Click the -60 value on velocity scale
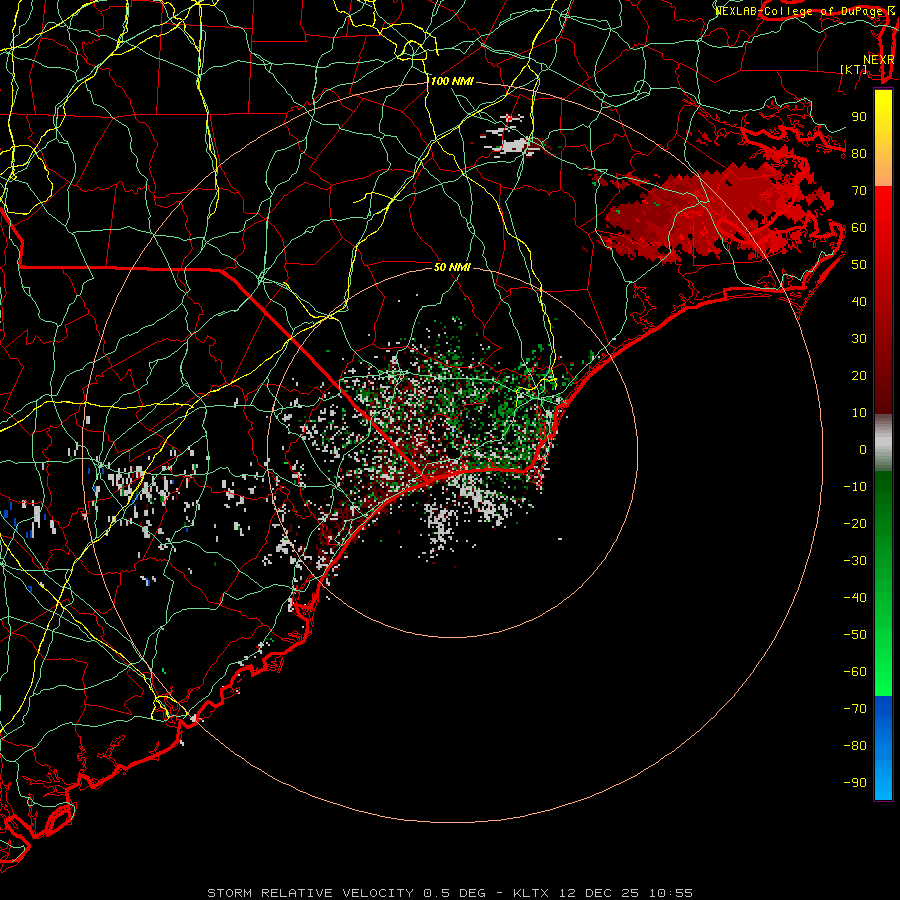900x900 pixels. (x=855, y=672)
